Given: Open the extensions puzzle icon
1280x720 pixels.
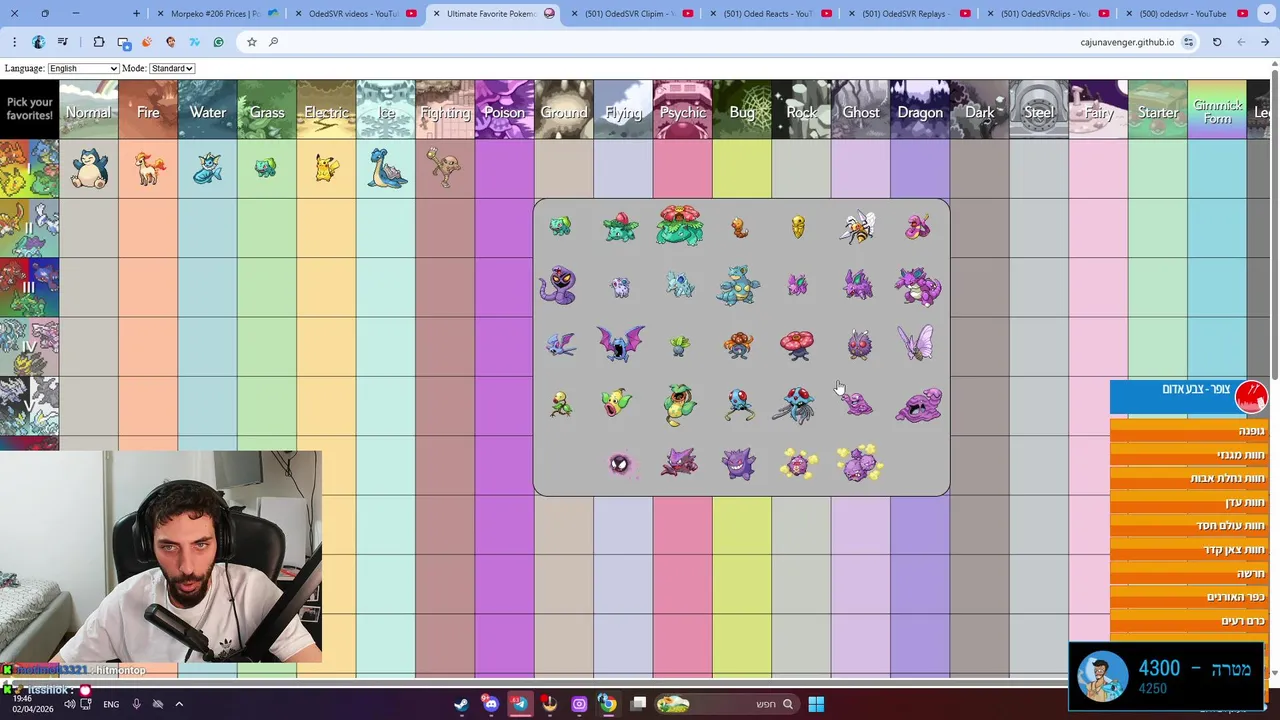Looking at the screenshot, I should [98, 42].
